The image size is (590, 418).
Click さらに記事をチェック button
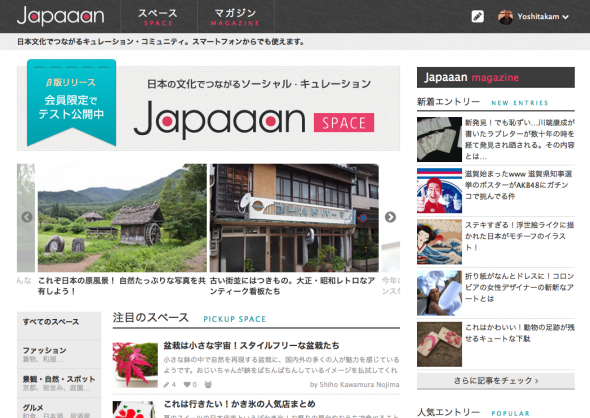[496, 381]
